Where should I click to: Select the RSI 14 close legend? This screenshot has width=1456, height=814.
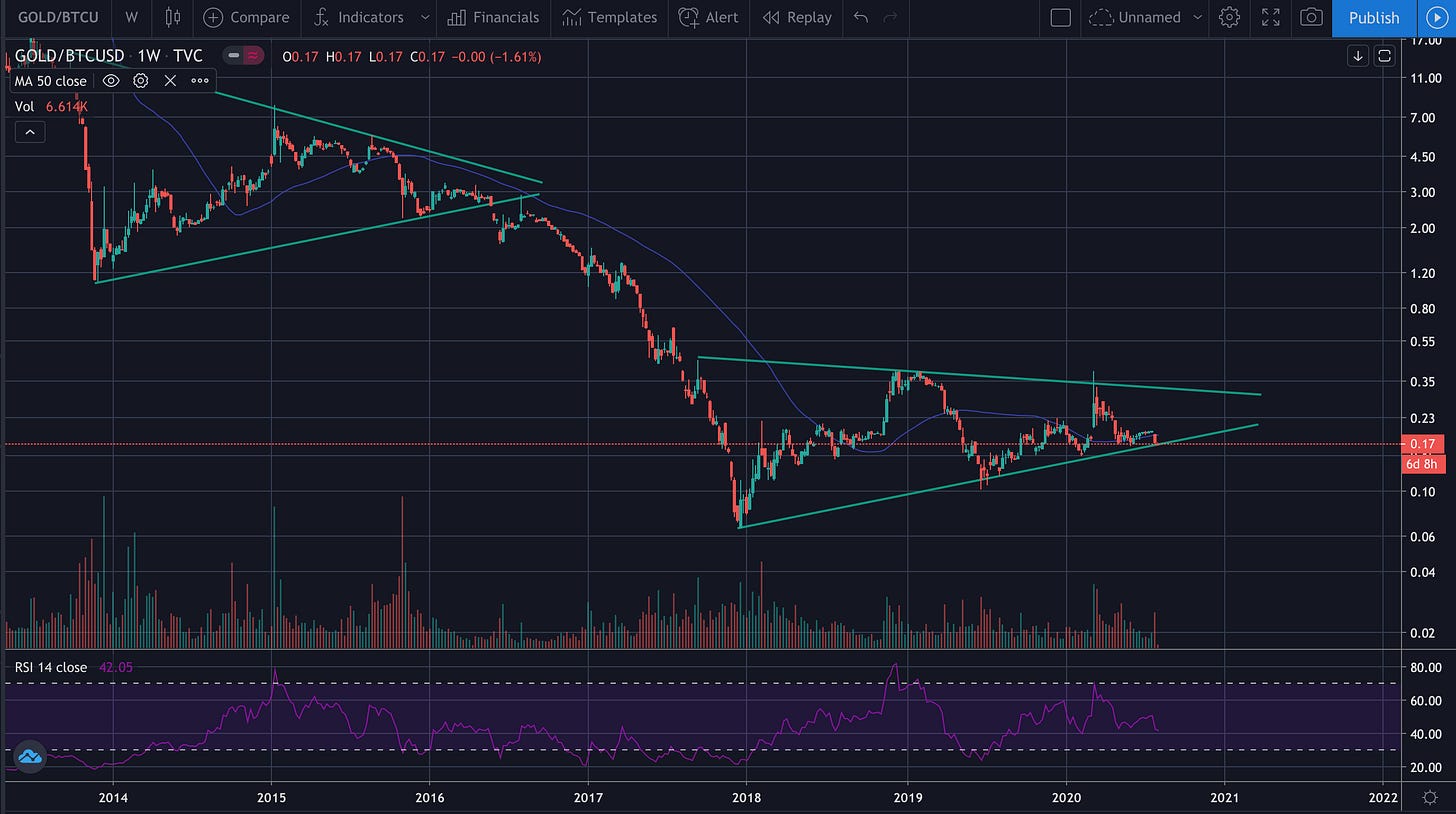pyautogui.click(x=50, y=667)
